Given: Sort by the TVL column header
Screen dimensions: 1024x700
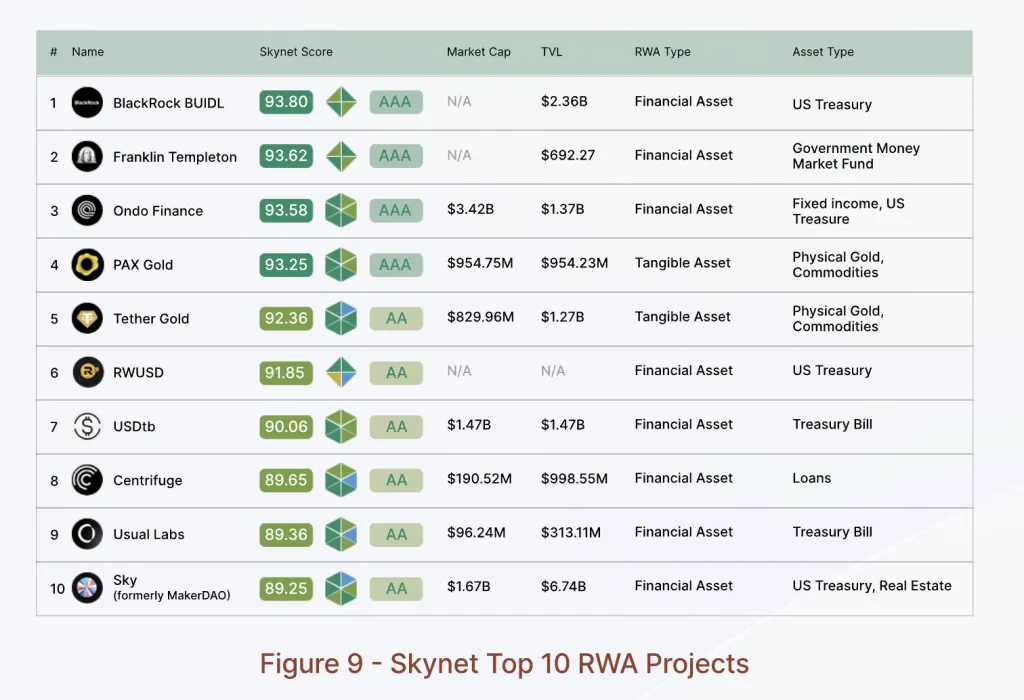Looking at the screenshot, I should tap(551, 52).
